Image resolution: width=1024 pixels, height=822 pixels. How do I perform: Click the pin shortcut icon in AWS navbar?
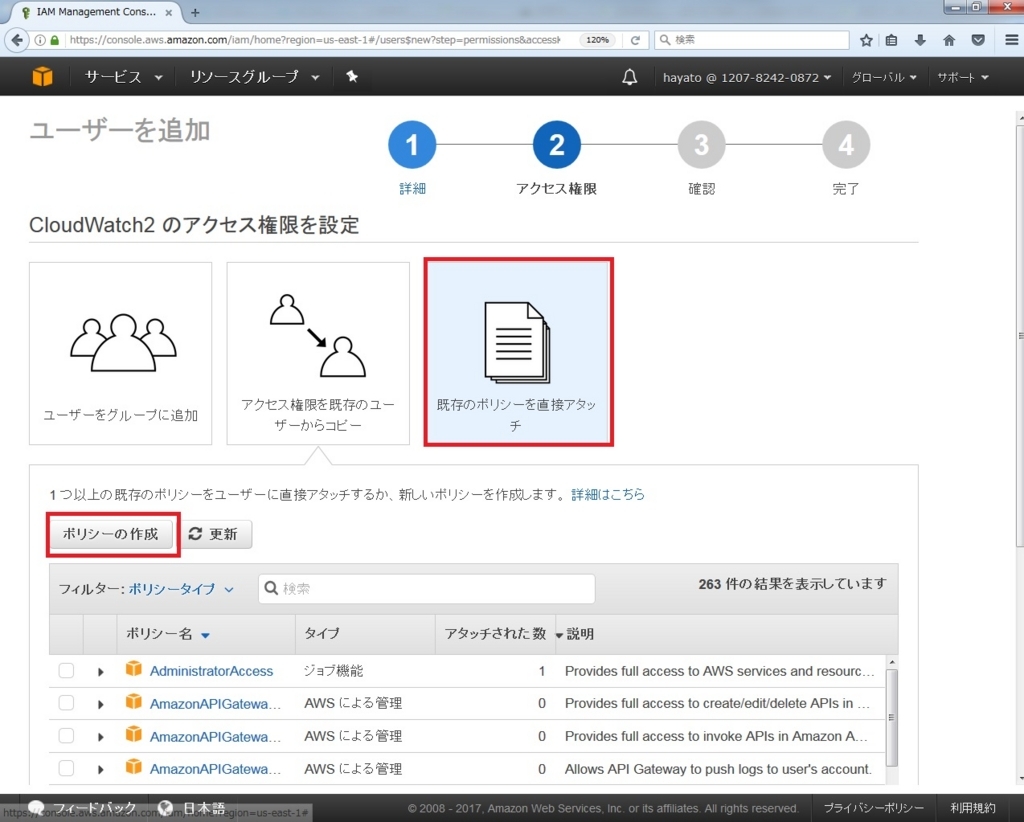click(x=351, y=76)
